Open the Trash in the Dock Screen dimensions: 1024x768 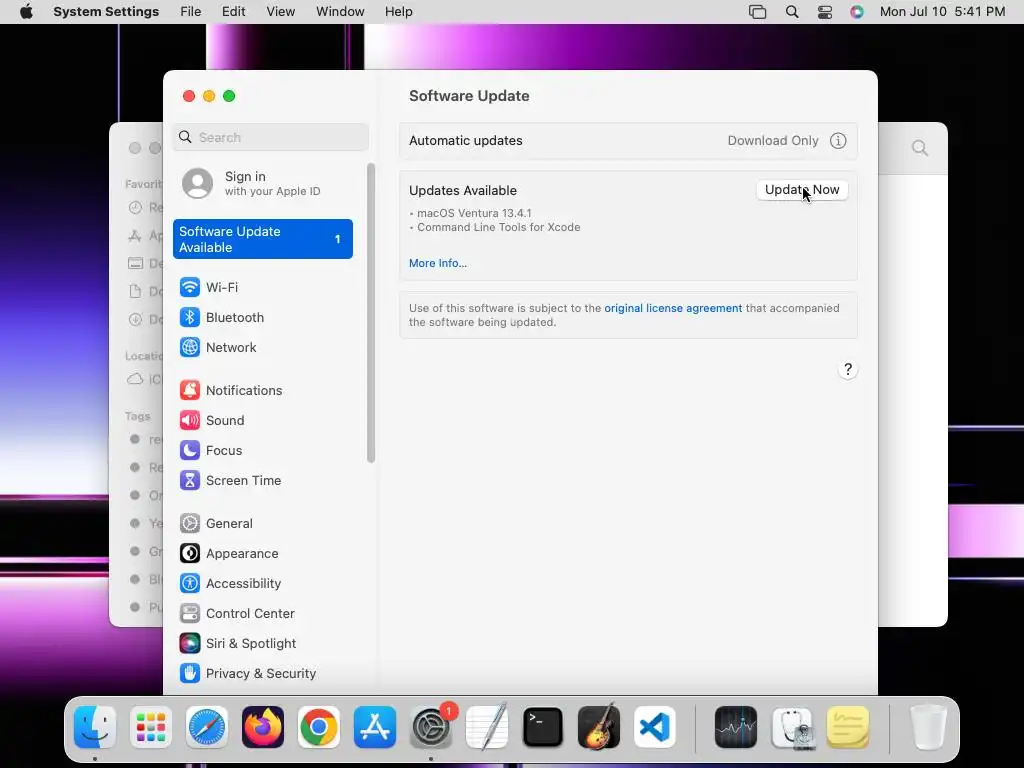coord(928,727)
